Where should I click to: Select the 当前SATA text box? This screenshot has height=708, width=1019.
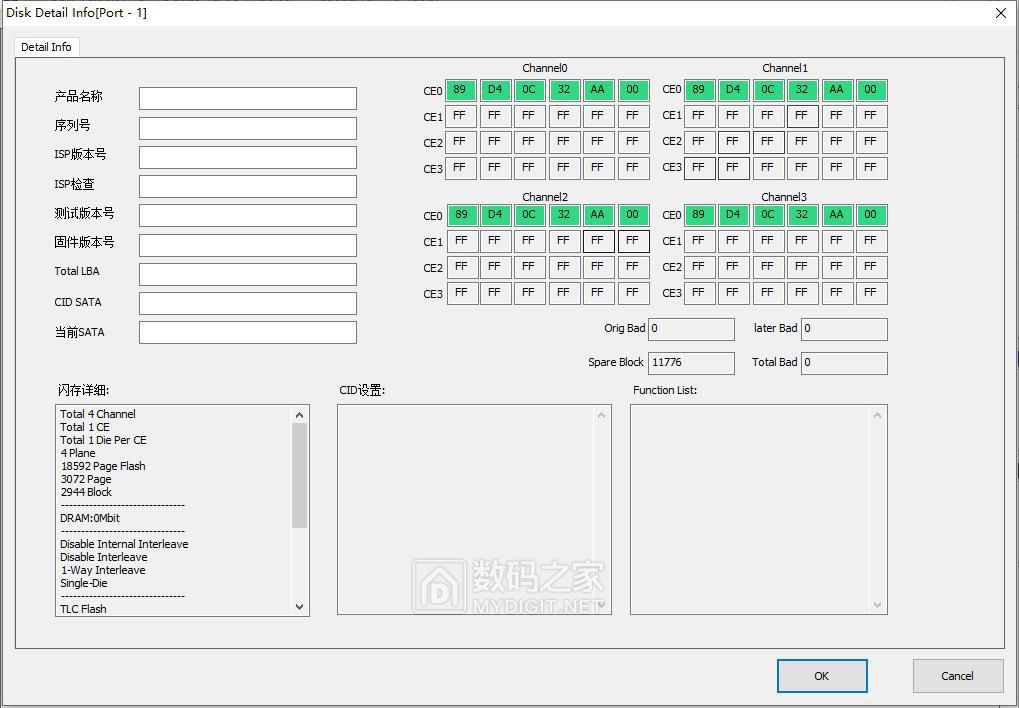tap(247, 332)
